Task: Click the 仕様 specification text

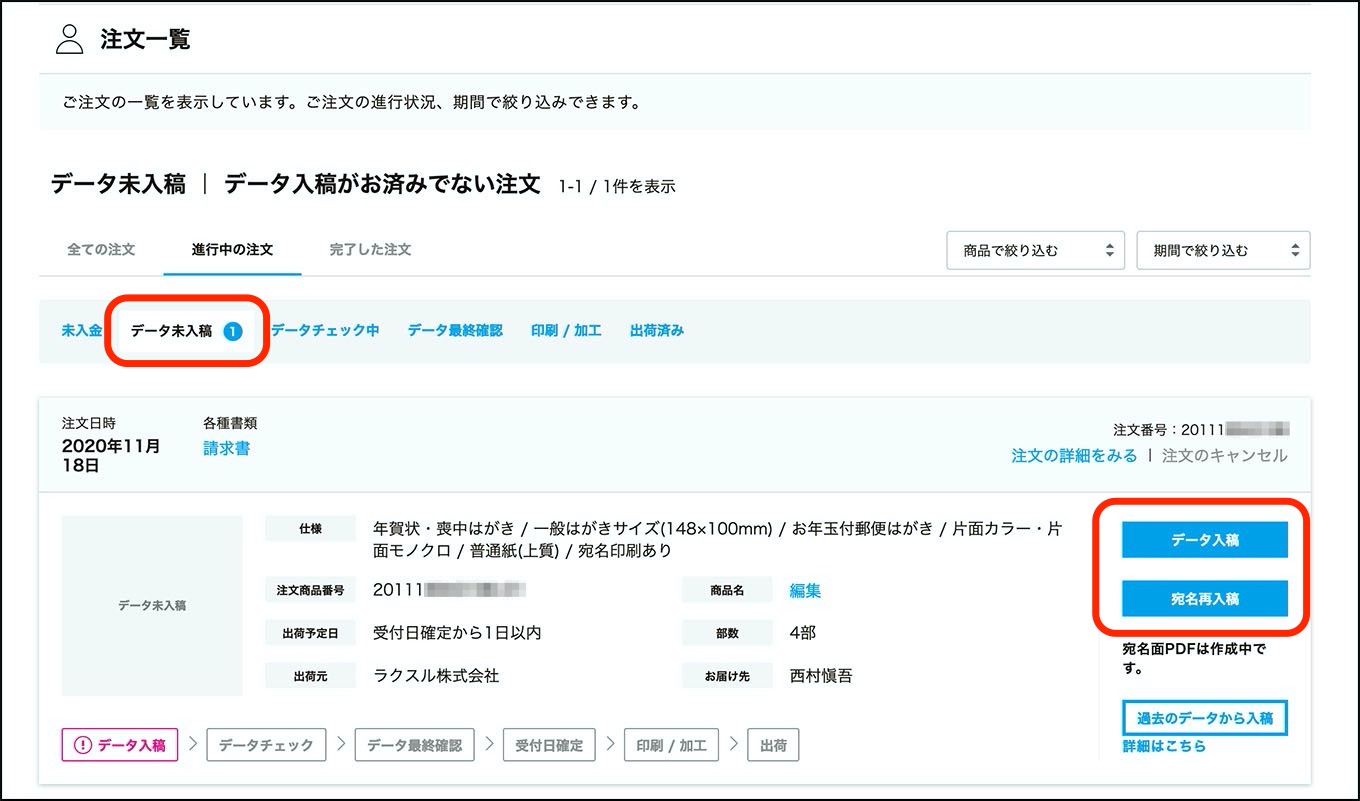Action: coord(717,539)
